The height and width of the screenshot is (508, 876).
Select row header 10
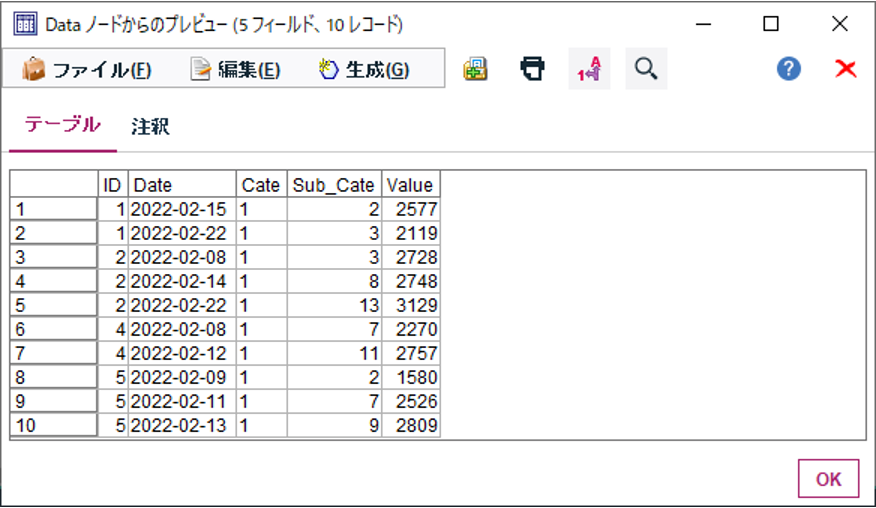(x=54, y=425)
